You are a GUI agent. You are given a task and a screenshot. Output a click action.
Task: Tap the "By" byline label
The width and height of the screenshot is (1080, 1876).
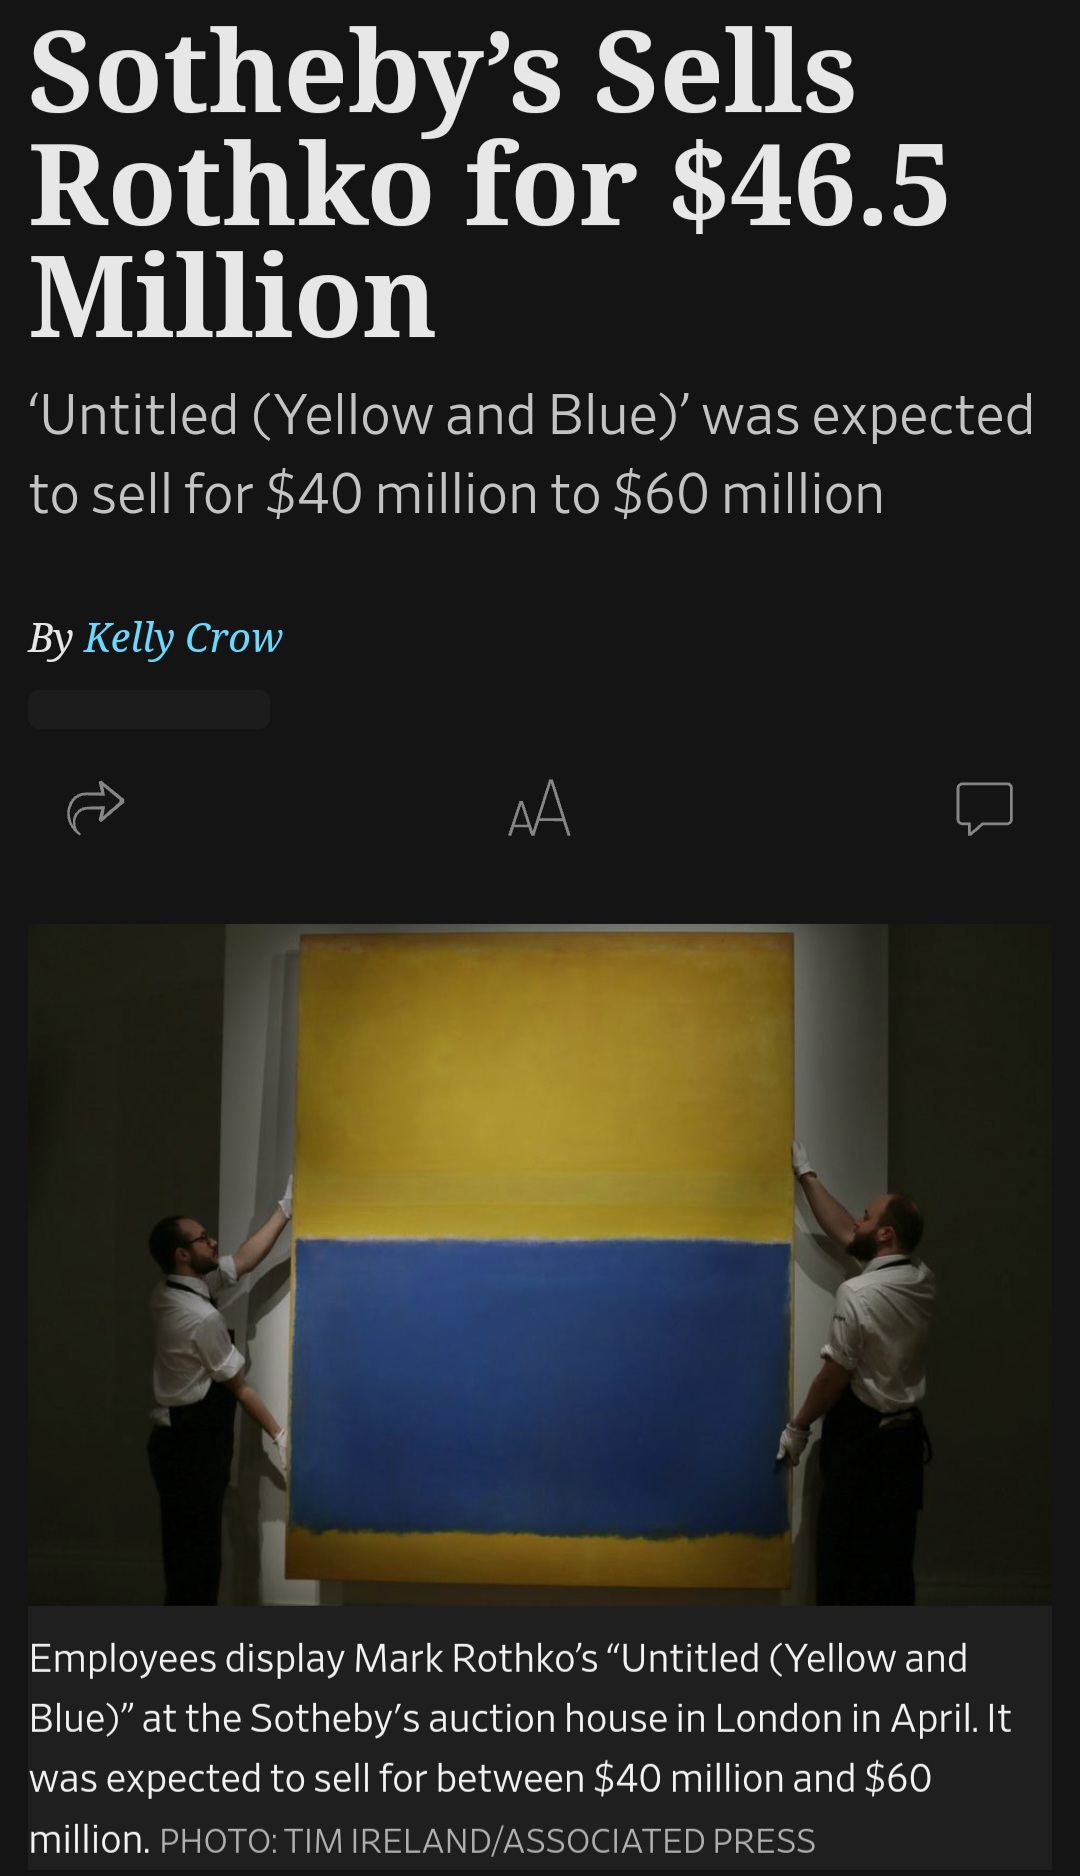tap(51, 639)
